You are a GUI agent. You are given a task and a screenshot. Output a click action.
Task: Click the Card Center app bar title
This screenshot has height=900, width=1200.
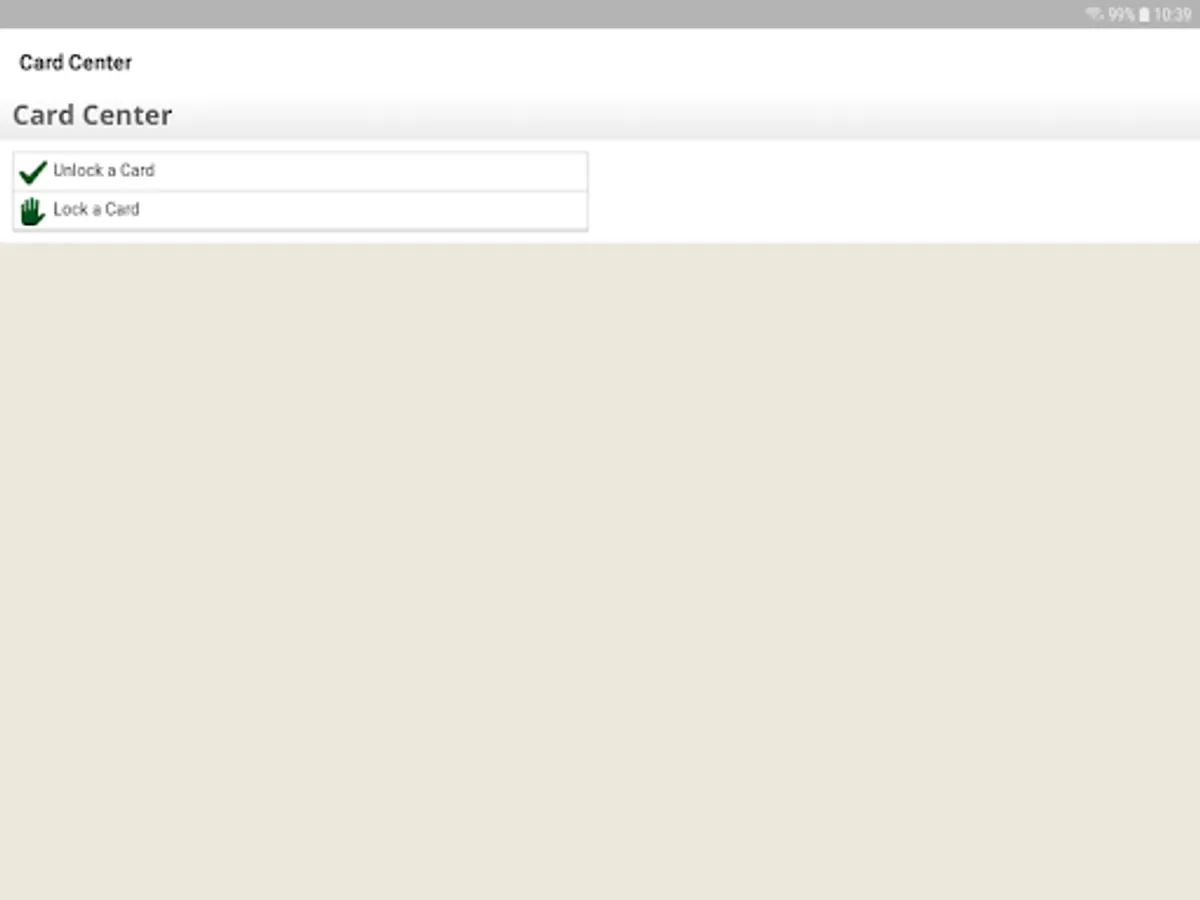[x=76, y=62]
